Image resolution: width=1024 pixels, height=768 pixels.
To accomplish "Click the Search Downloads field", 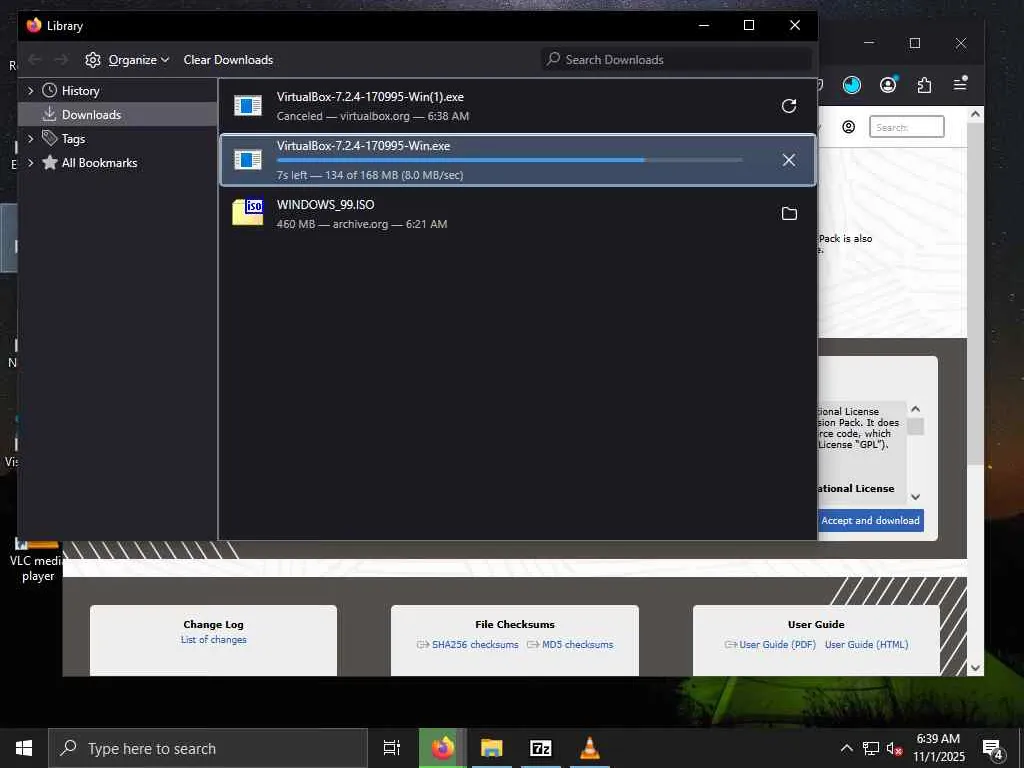I will [x=676, y=59].
